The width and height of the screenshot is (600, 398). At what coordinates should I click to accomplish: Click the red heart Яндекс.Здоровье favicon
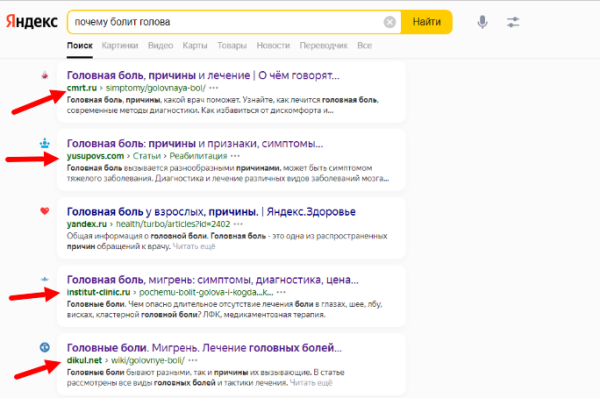[45, 211]
